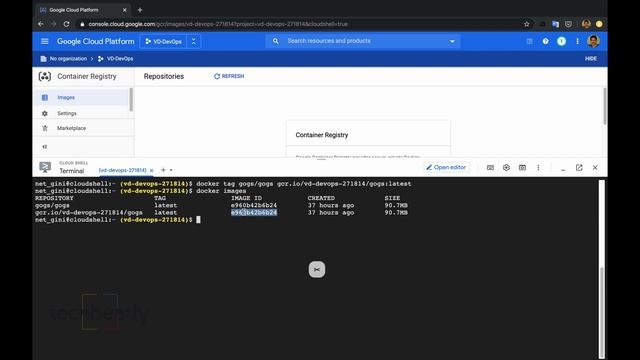The image size is (640, 360).
Task: Close the Cloud Shell panel
Action: 595,168
